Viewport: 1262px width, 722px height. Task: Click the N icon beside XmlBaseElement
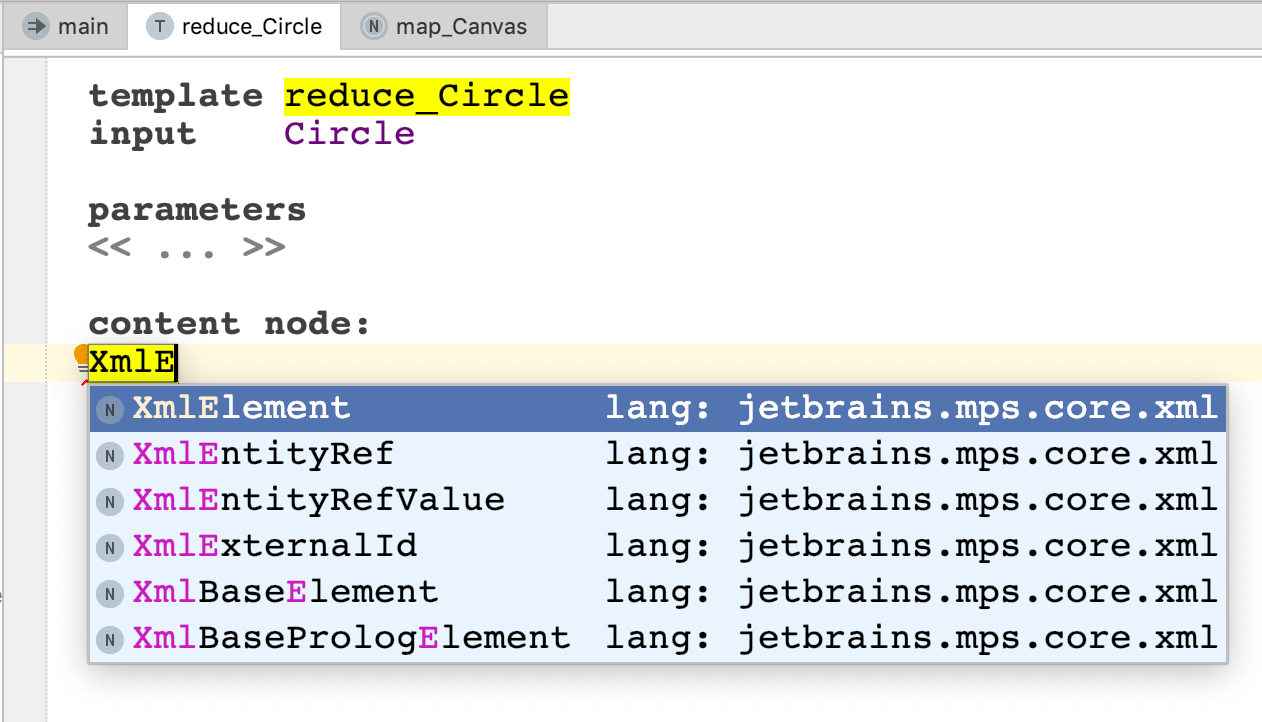(x=110, y=593)
